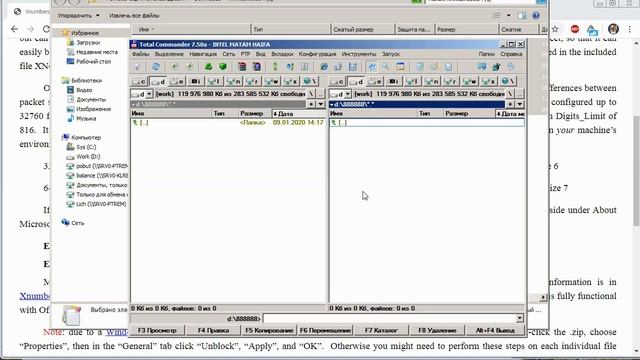Viewport: 640px width, 360px height.
Task: Open Explorer help question mark icon
Action: tap(536, 16)
